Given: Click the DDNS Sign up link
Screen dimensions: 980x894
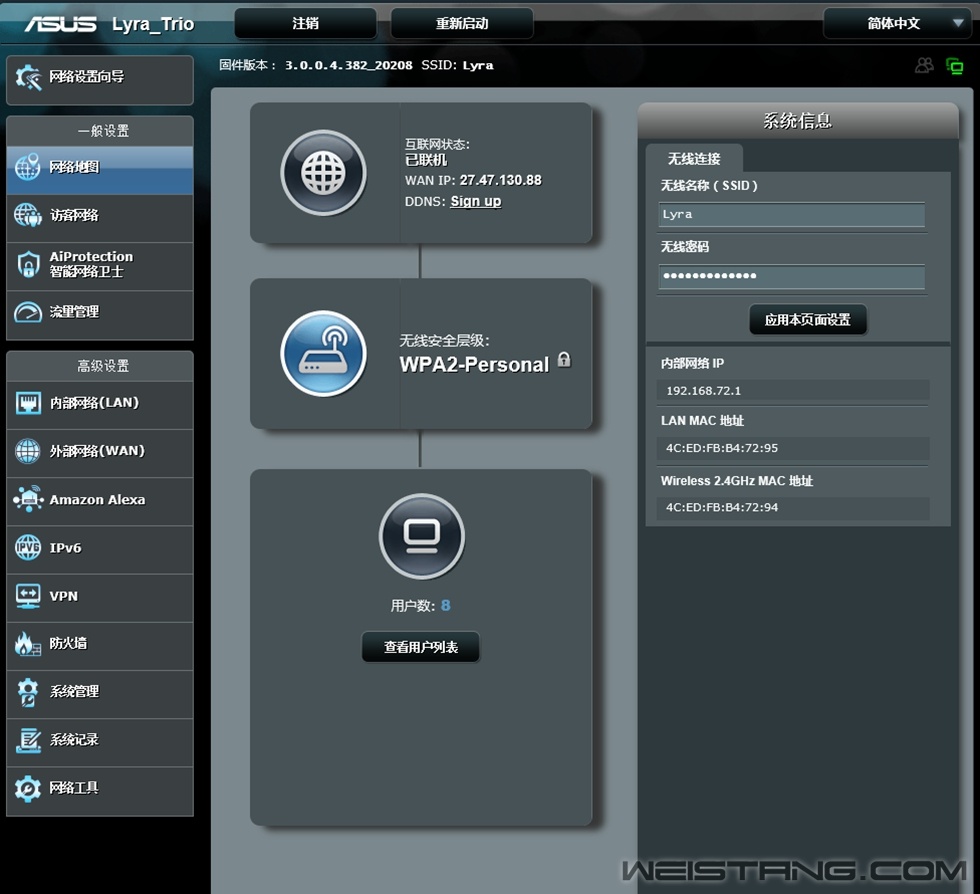Looking at the screenshot, I should point(475,201).
